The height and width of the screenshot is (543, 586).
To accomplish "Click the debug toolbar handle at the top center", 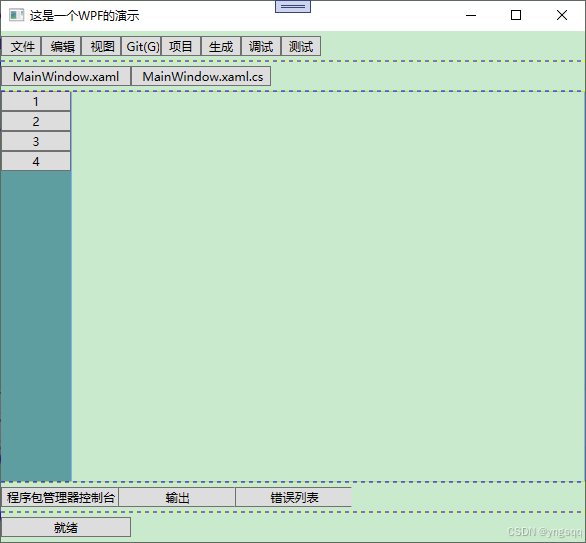I will (293, 6).
